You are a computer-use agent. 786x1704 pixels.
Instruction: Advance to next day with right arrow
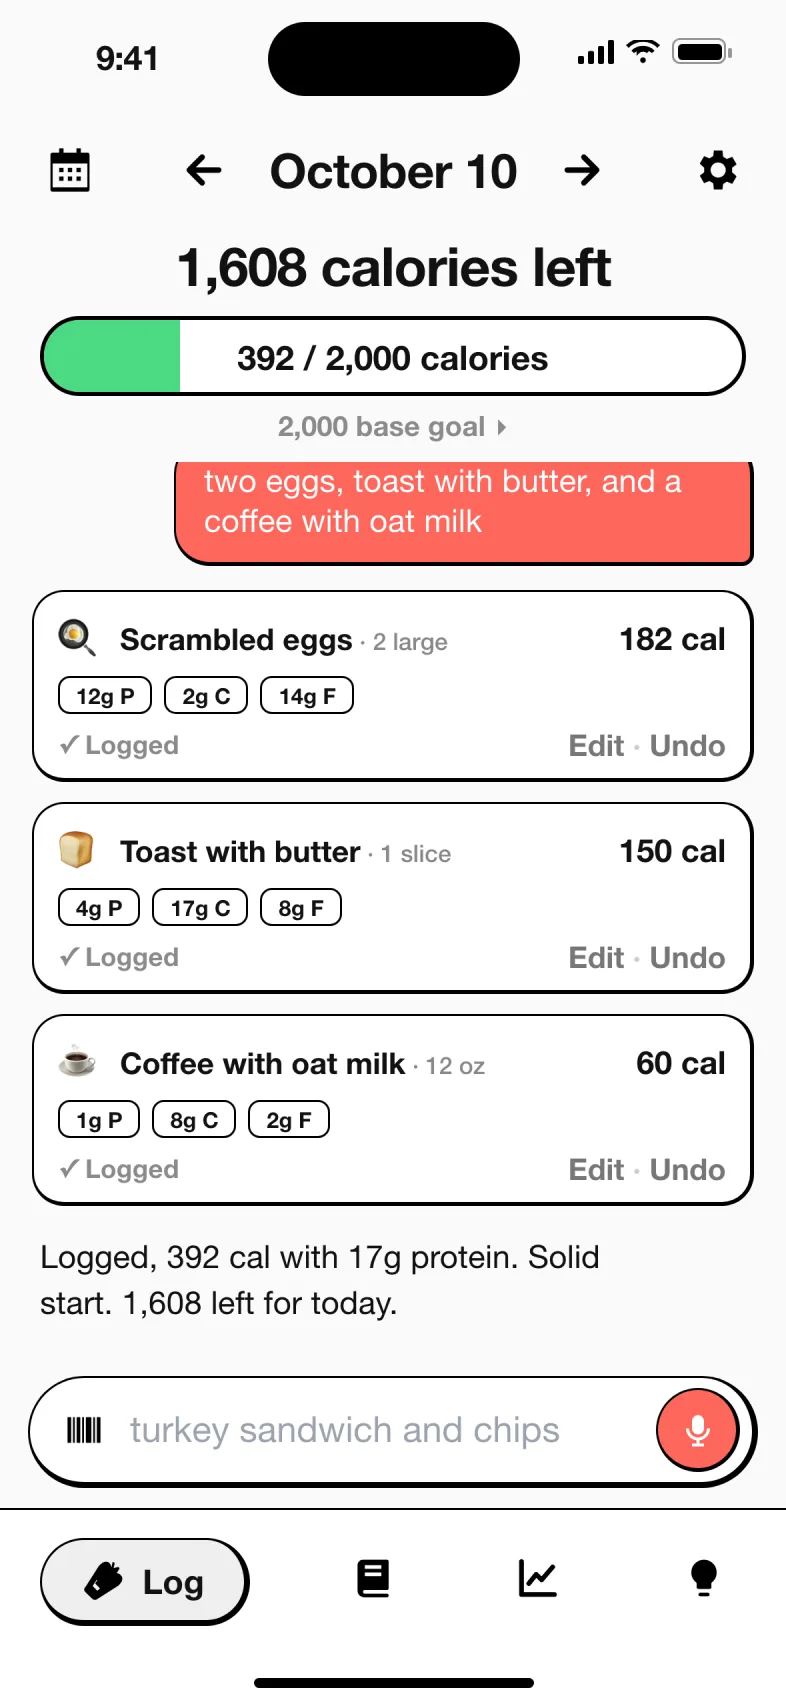582,170
